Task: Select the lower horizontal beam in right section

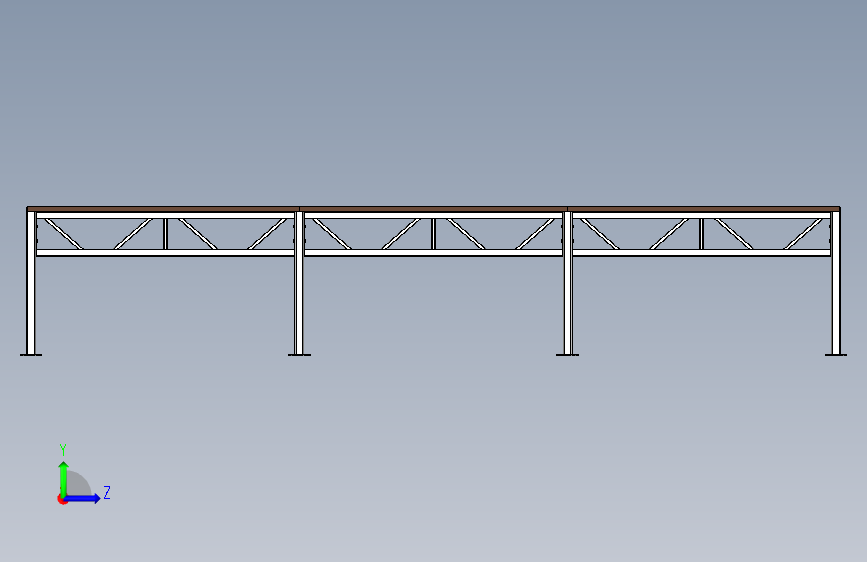Action: [x=702, y=253]
